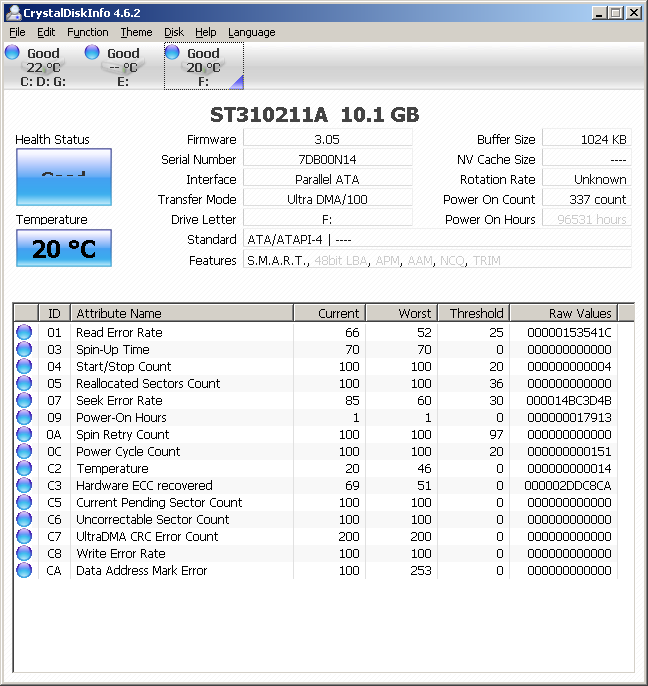This screenshot has height=686, width=648.
Task: Open the Help menu
Action: [206, 32]
